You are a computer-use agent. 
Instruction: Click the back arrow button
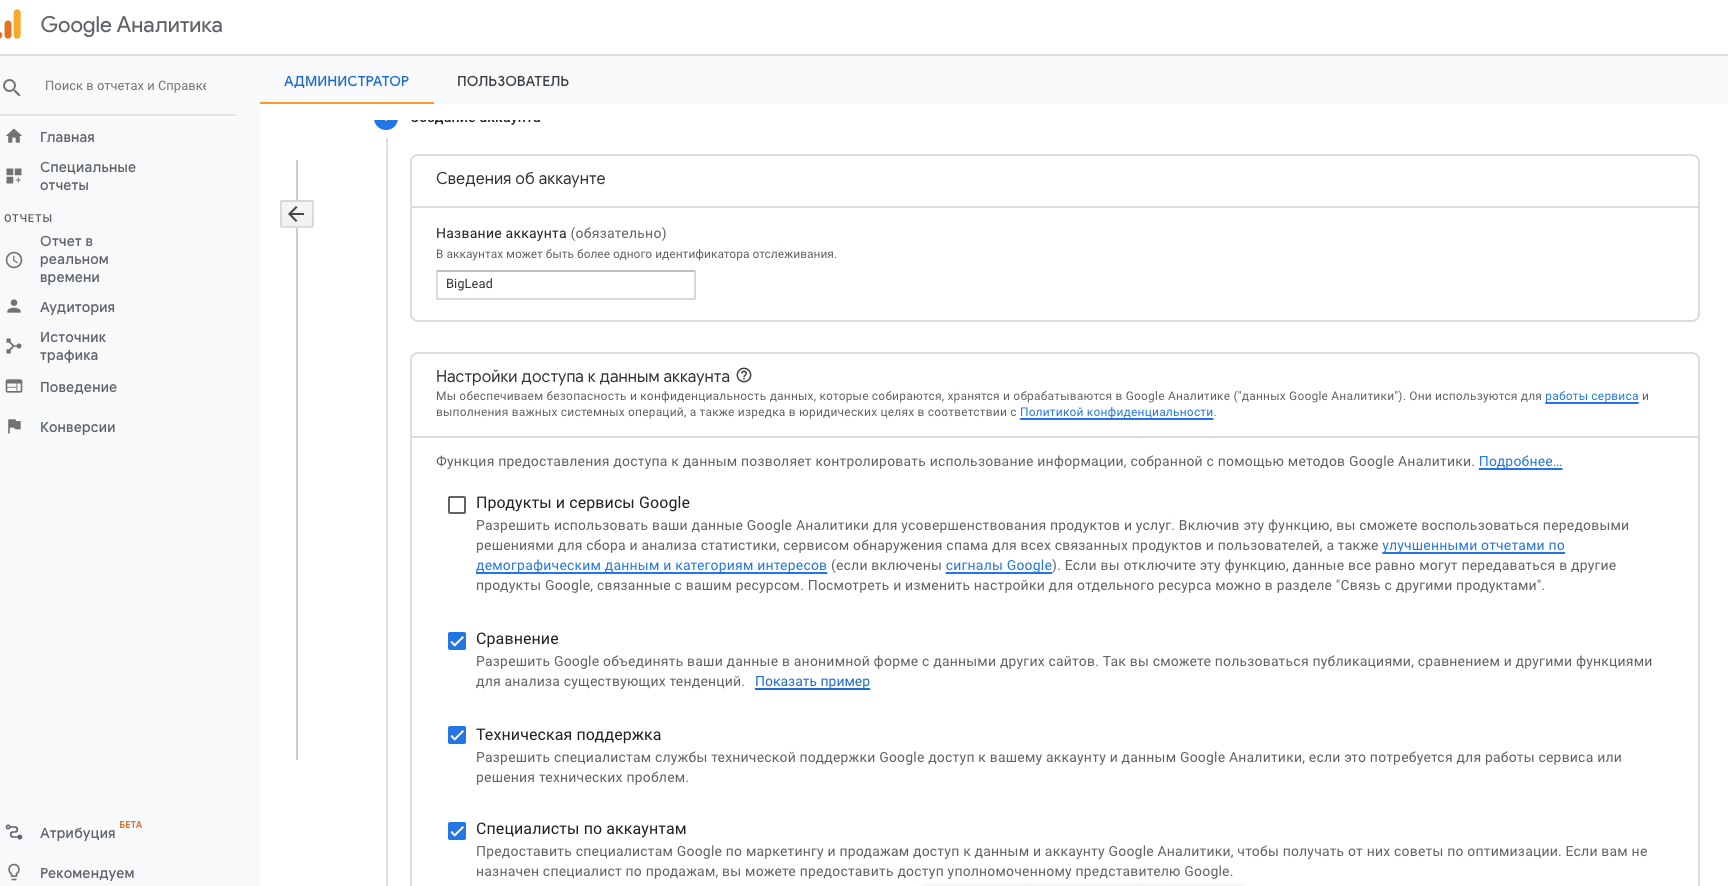click(297, 214)
